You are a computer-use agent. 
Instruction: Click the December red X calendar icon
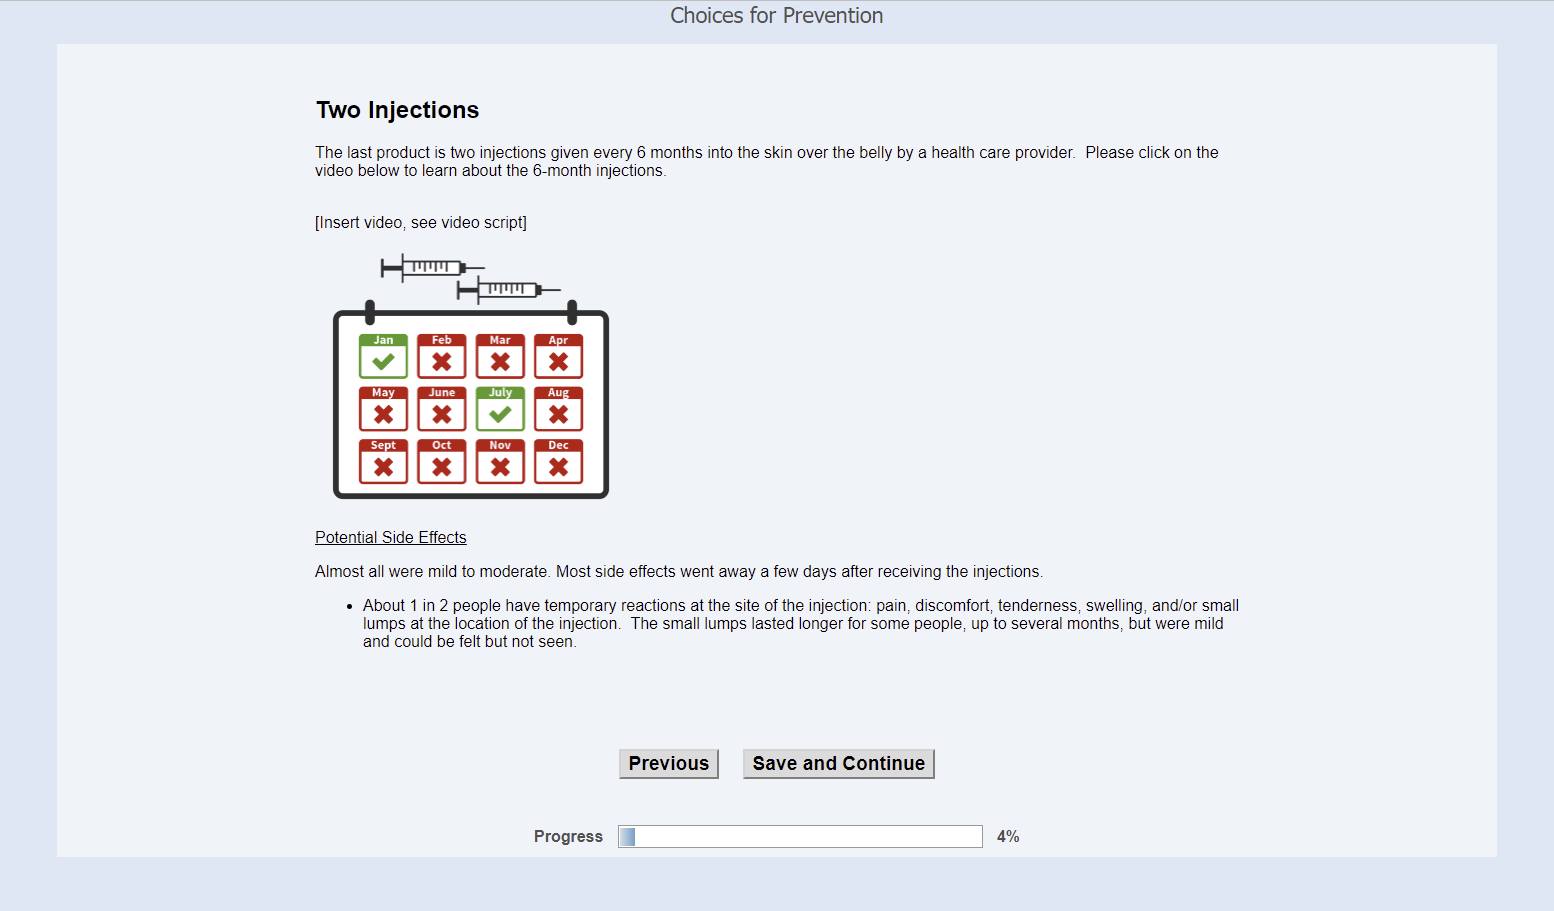click(558, 462)
